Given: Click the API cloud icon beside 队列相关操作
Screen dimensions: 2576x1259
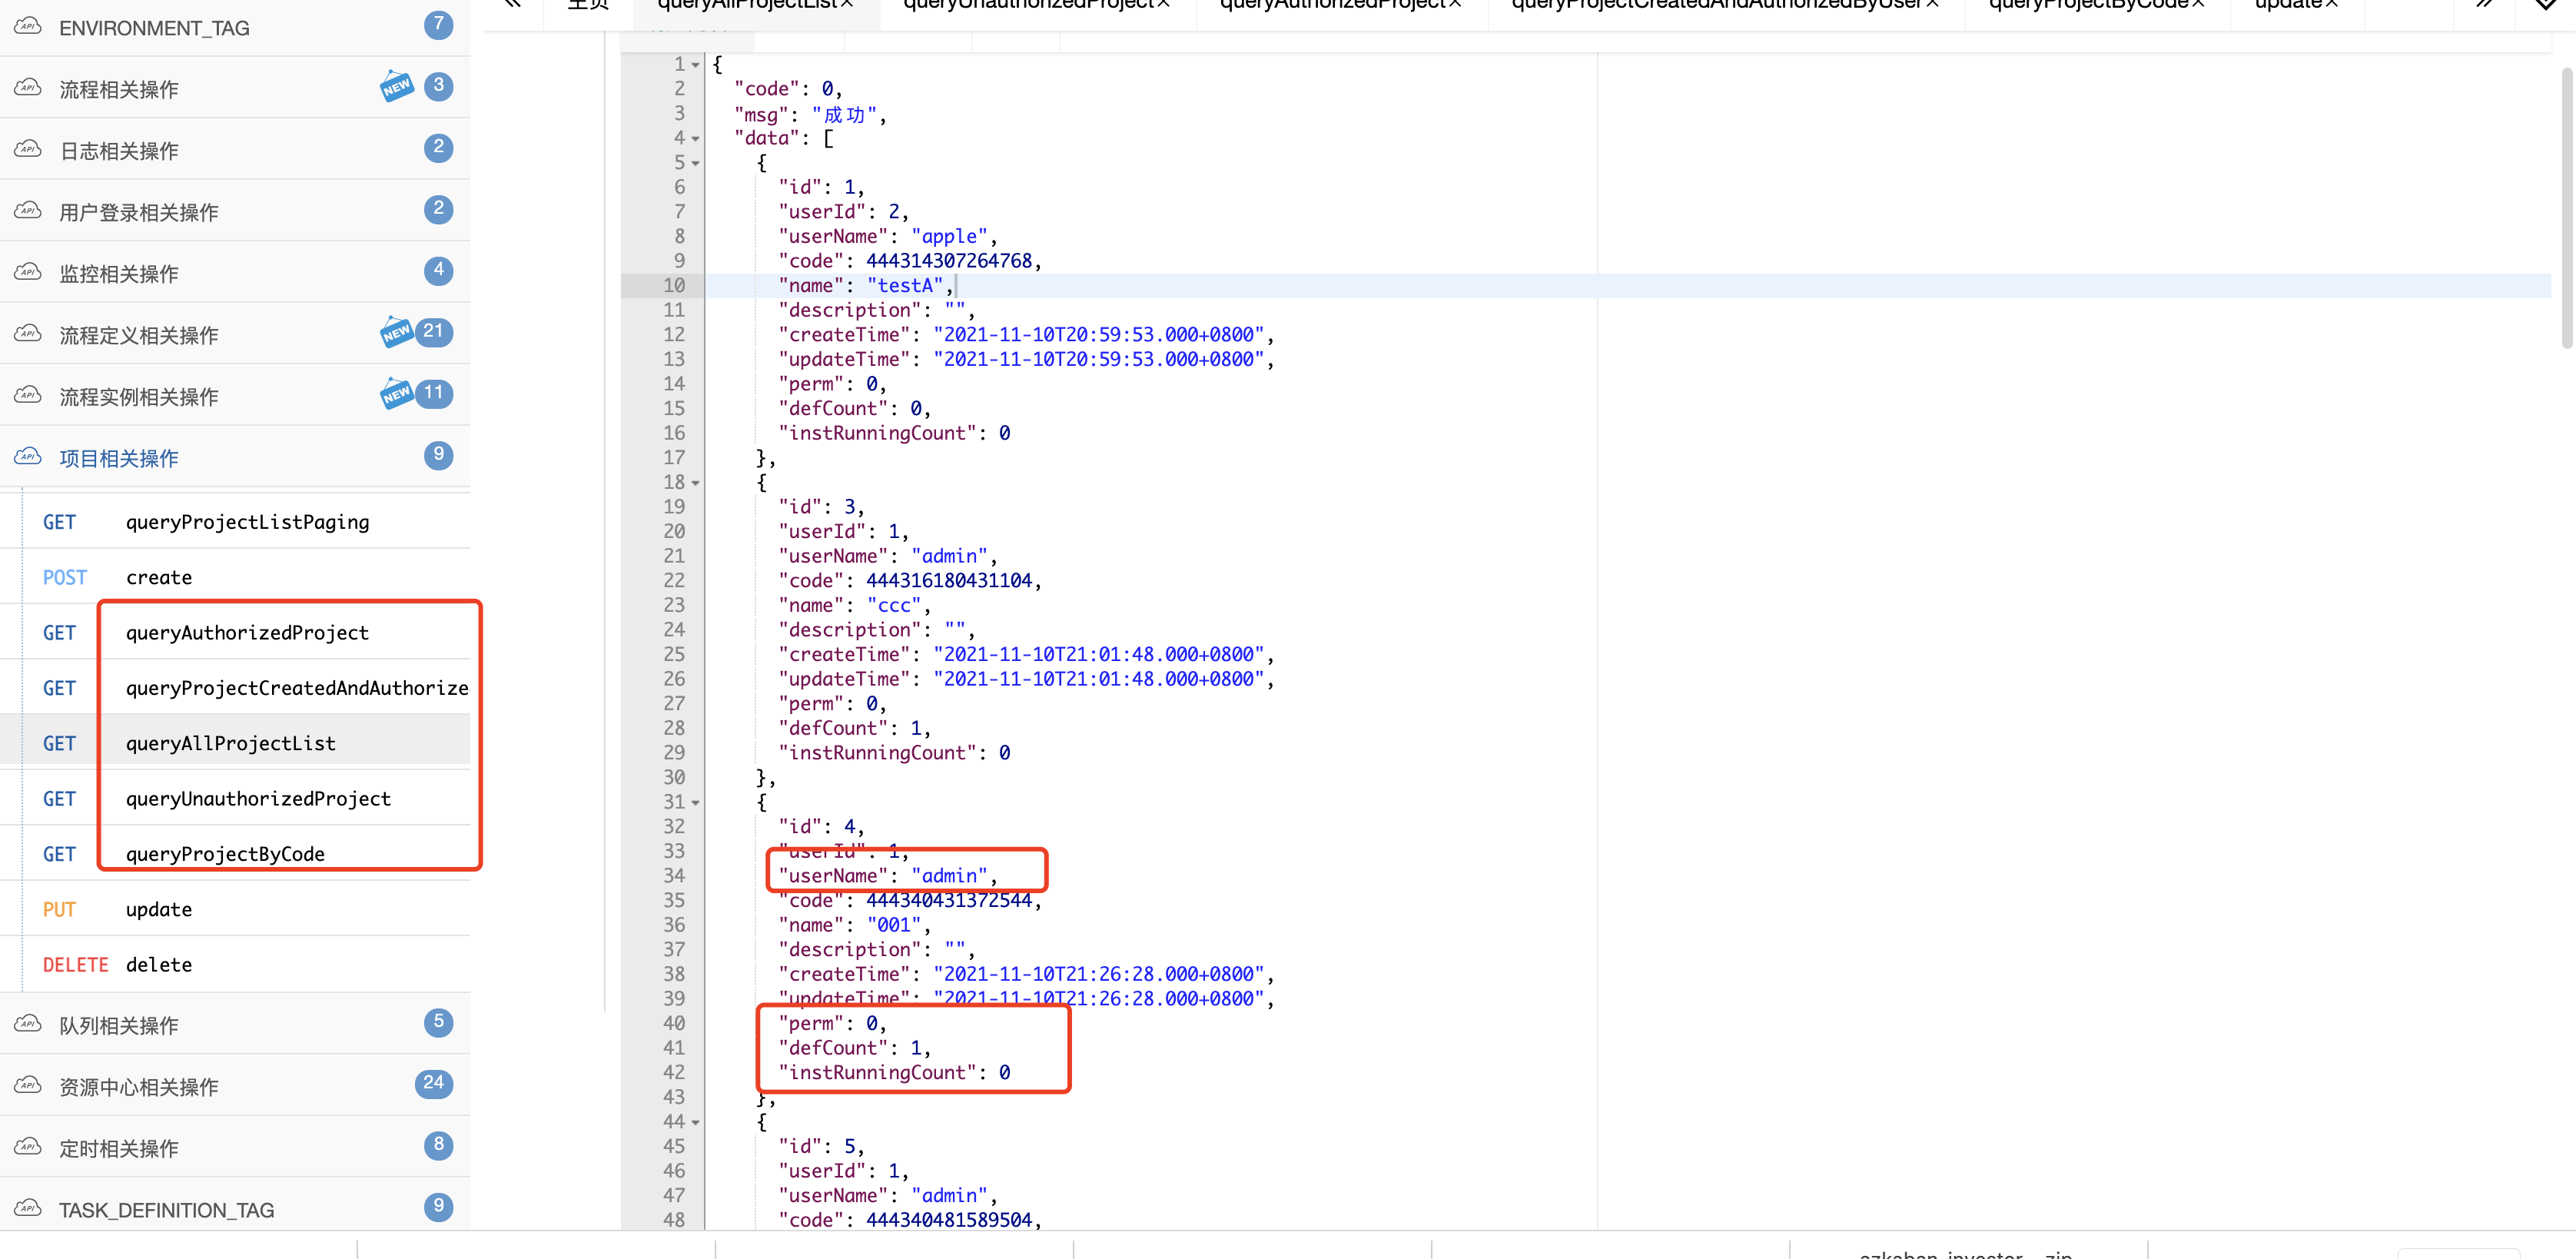Looking at the screenshot, I should point(28,1024).
